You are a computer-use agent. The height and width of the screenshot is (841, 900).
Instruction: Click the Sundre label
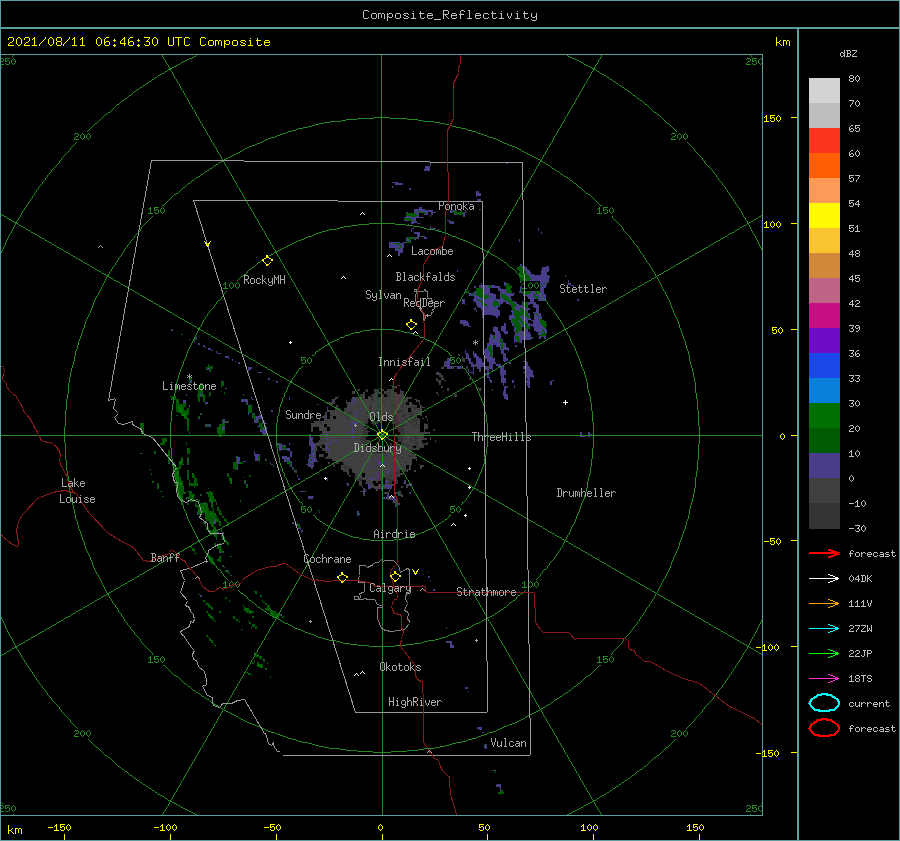(303, 414)
